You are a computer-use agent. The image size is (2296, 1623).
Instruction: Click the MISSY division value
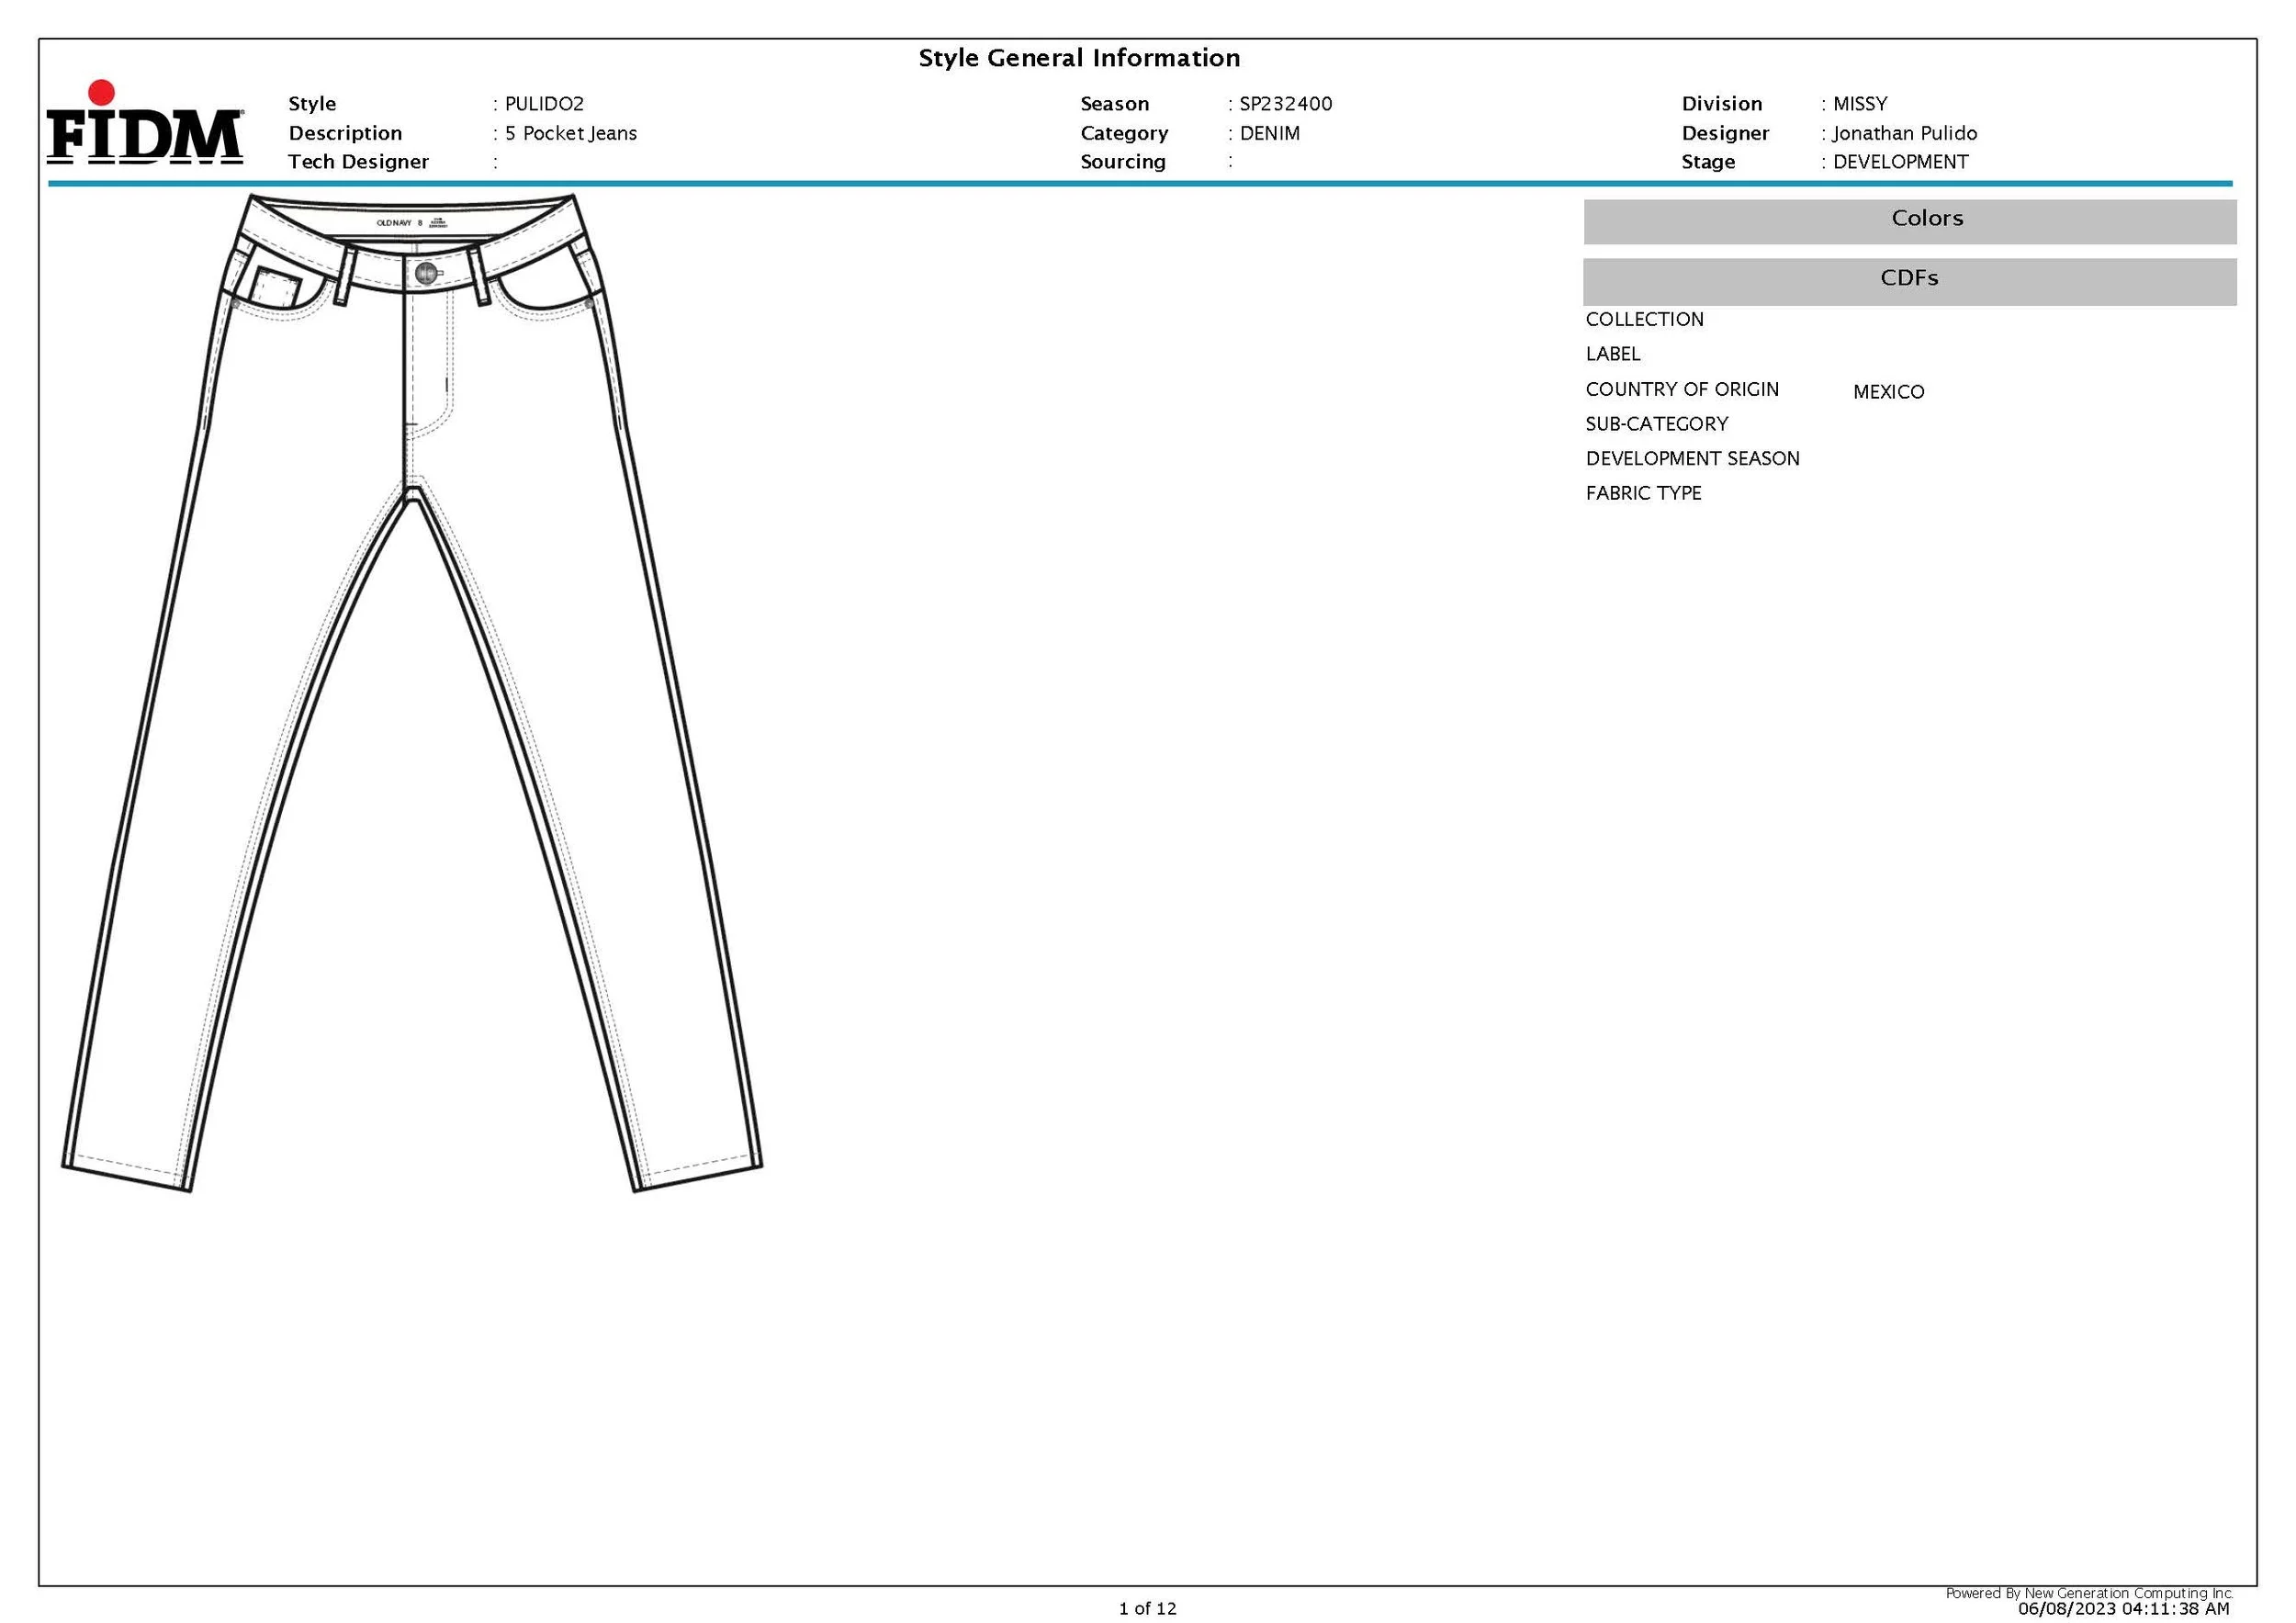pos(1859,104)
